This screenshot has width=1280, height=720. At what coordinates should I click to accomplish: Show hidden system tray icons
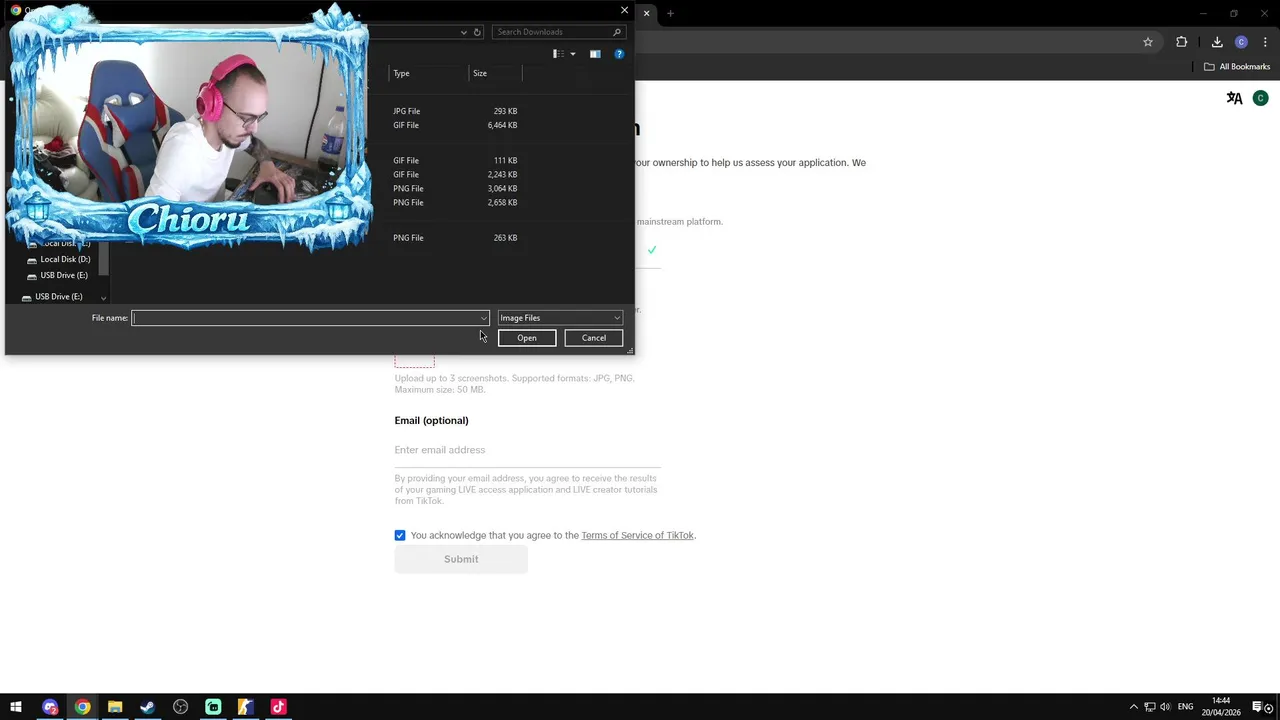pyautogui.click(x=1133, y=707)
